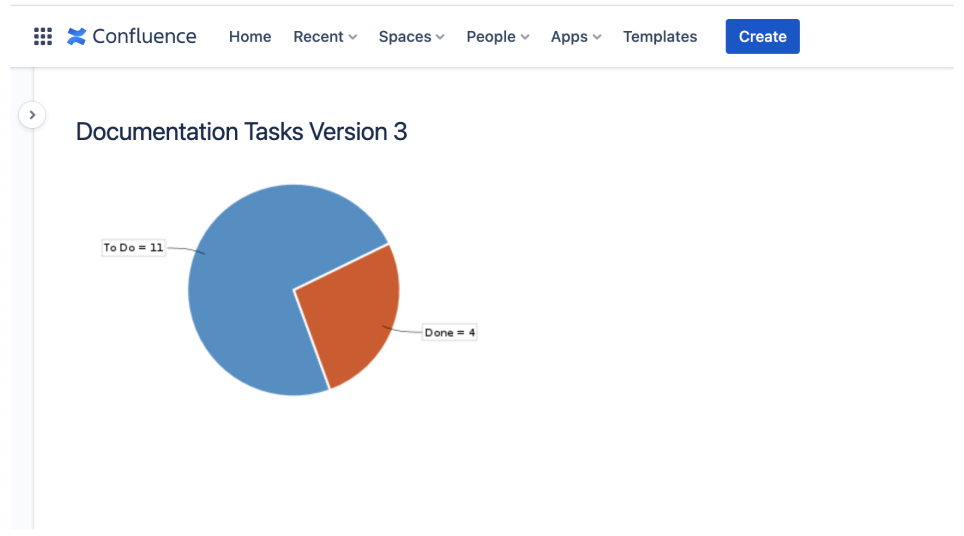The width and height of the screenshot is (964, 536).
Task: Open the Recent dropdown menu
Action: pyautogui.click(x=325, y=37)
